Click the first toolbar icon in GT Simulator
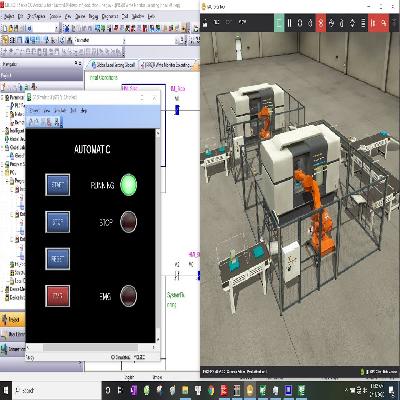 point(31,122)
